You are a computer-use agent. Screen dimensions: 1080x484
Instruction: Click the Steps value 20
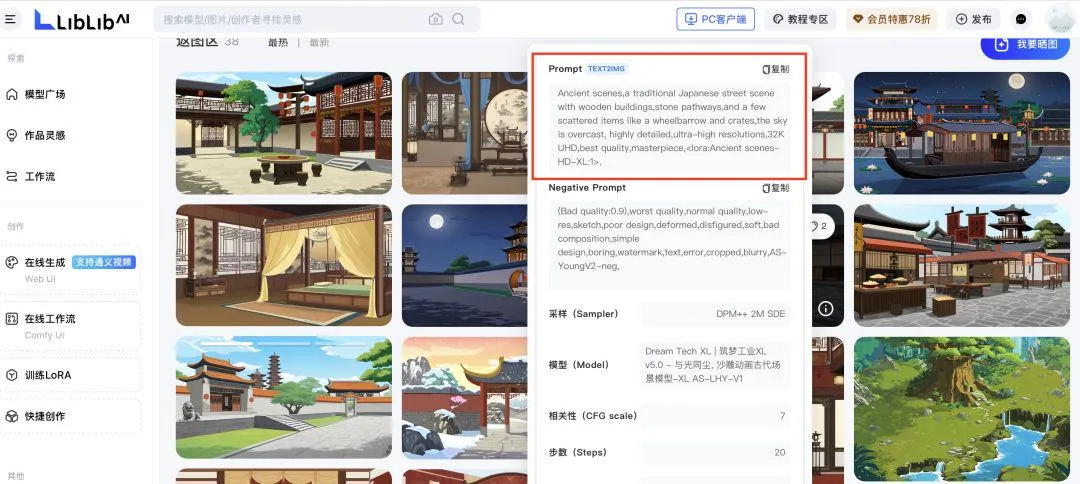click(x=780, y=452)
